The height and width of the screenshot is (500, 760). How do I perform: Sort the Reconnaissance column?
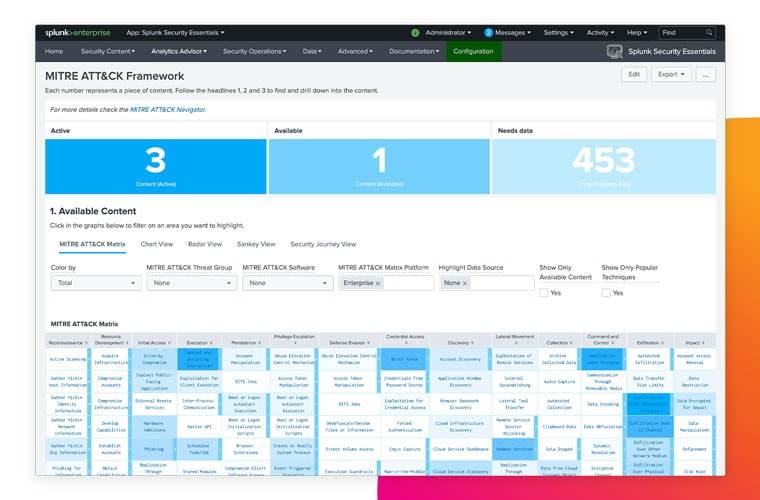pos(86,343)
